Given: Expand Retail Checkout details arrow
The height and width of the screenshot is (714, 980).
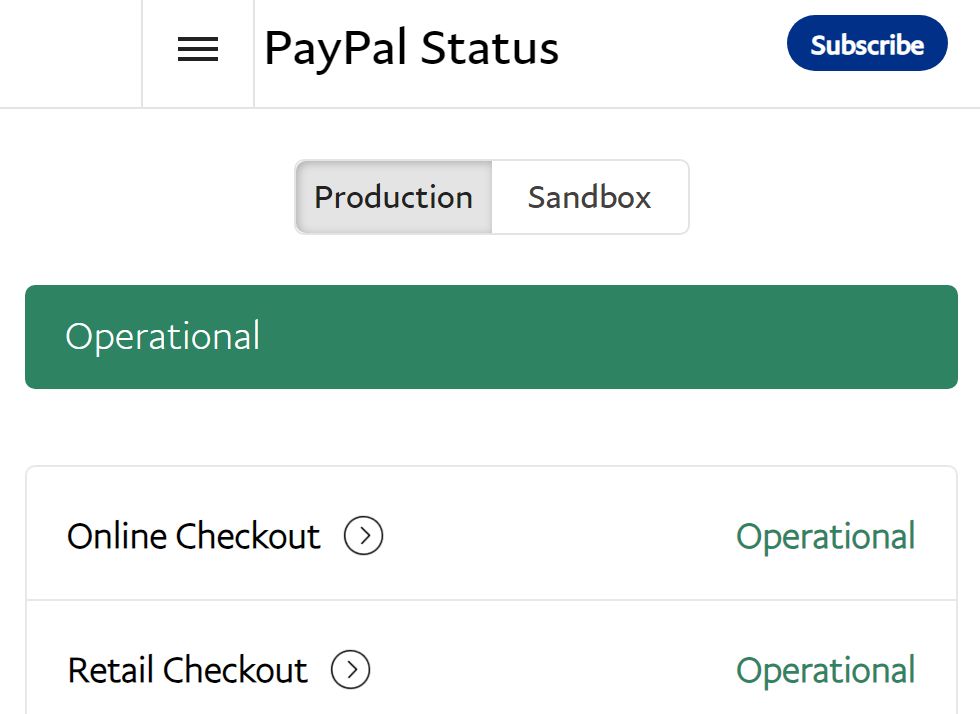Looking at the screenshot, I should click(x=351, y=670).
